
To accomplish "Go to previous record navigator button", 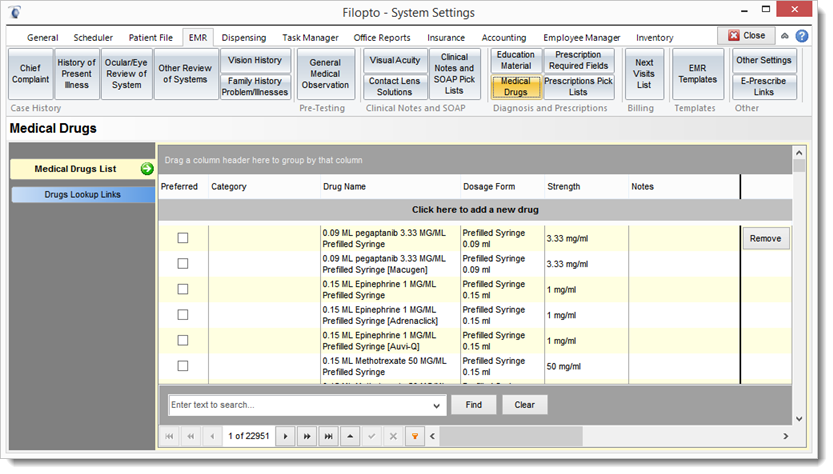I will (212, 436).
